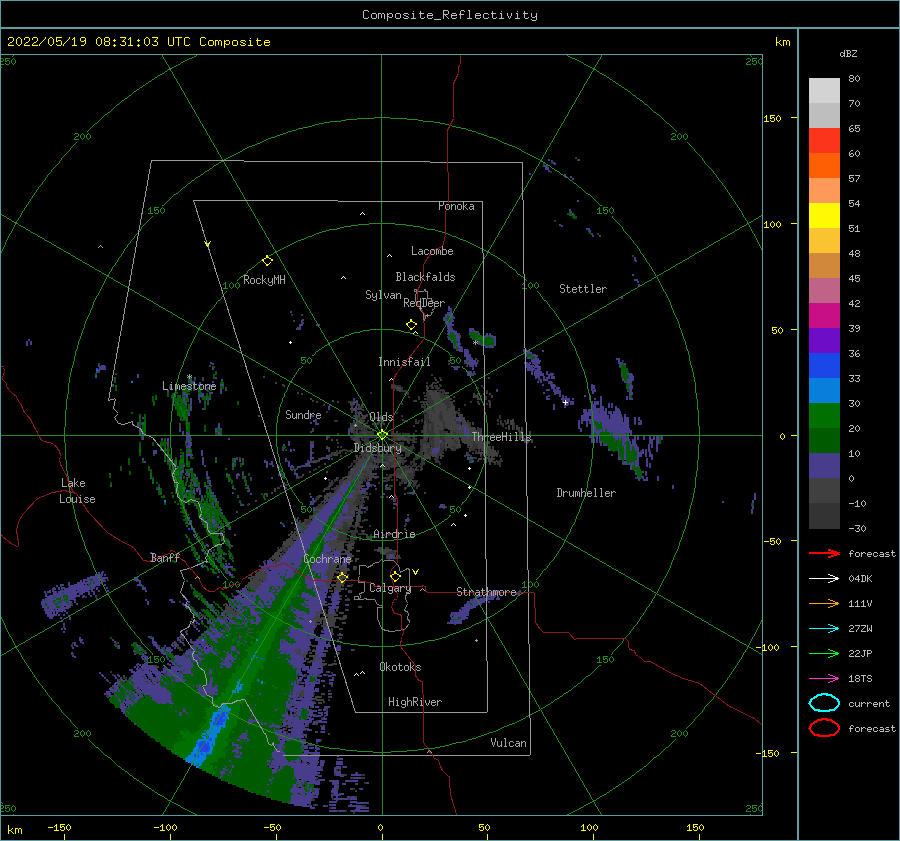
Task: Click the -30 value in dBZ scale
Action: [x=857, y=528]
